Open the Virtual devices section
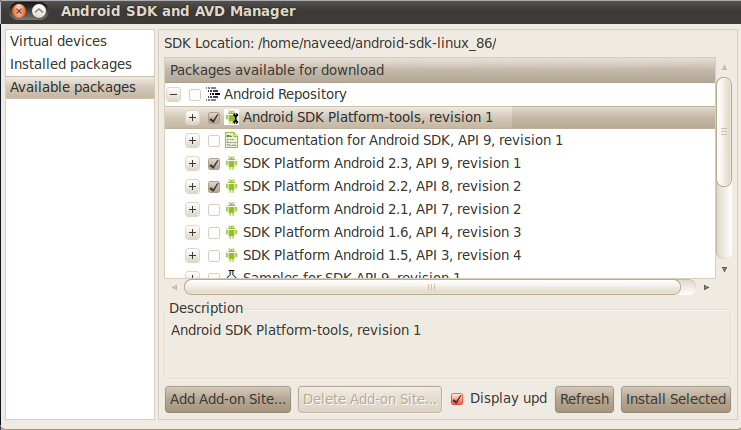The width and height of the screenshot is (741, 430). [x=58, y=41]
